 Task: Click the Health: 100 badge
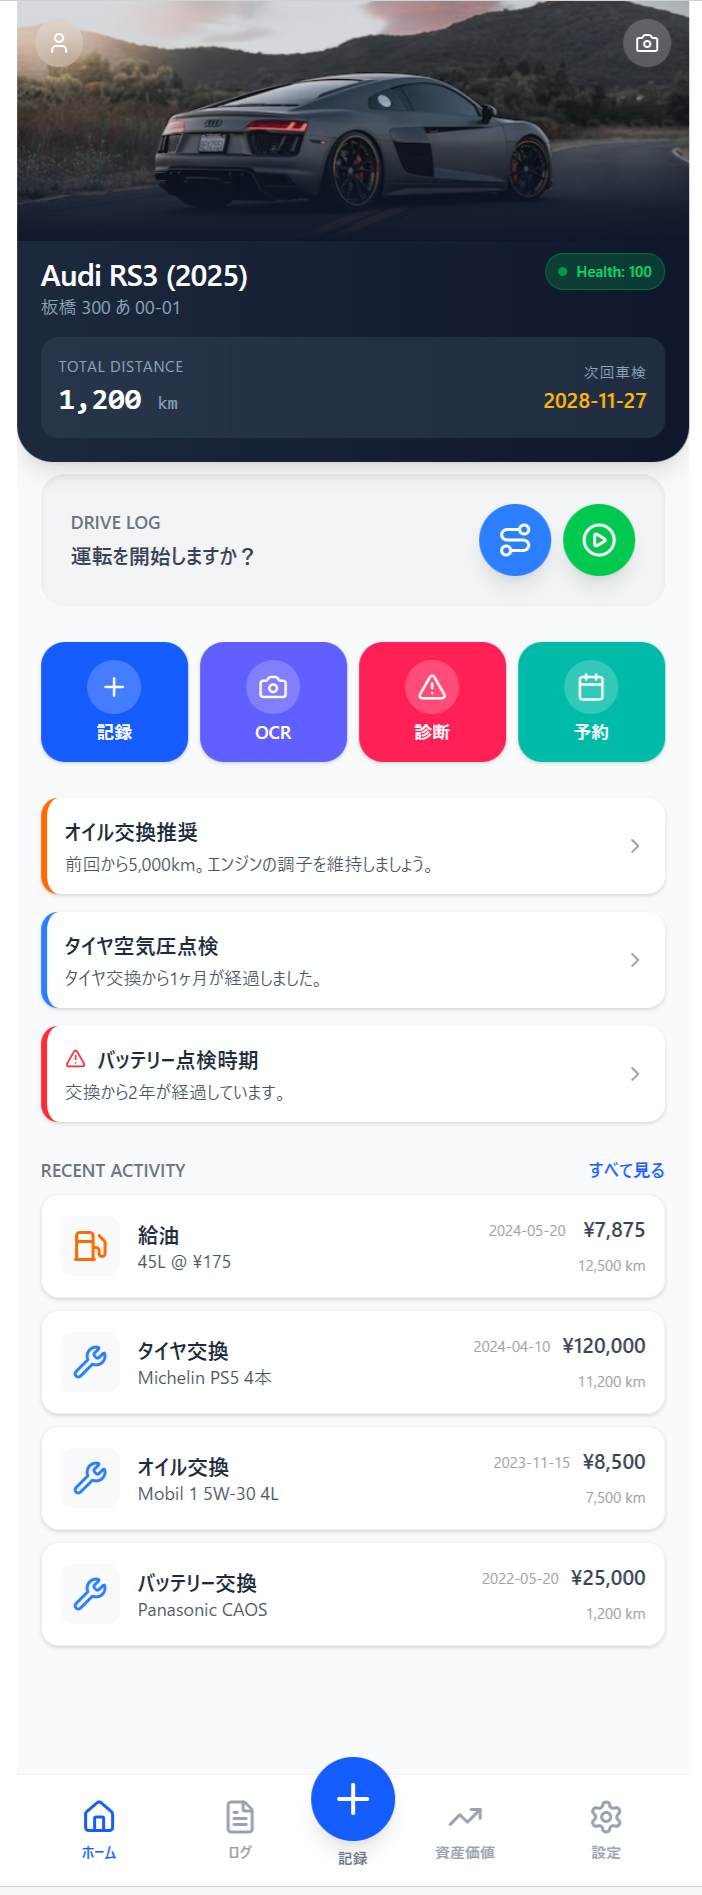click(x=605, y=272)
